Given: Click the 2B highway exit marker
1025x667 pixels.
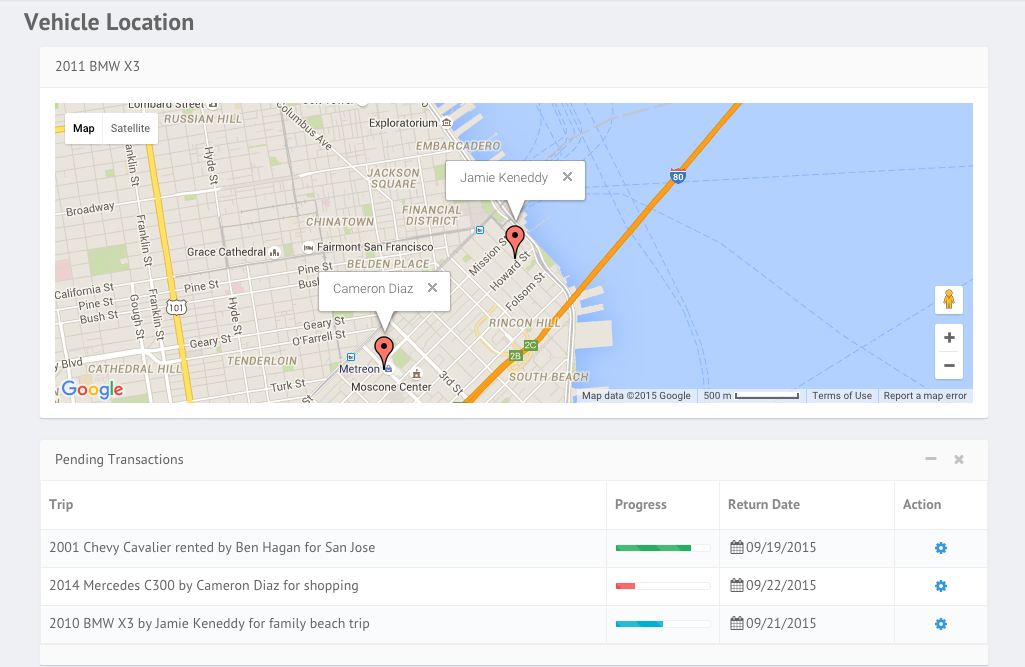Looking at the screenshot, I should tap(515, 356).
